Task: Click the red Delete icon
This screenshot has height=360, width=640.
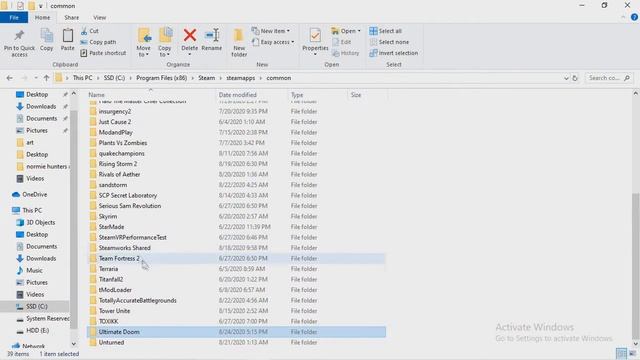Action: point(190,36)
